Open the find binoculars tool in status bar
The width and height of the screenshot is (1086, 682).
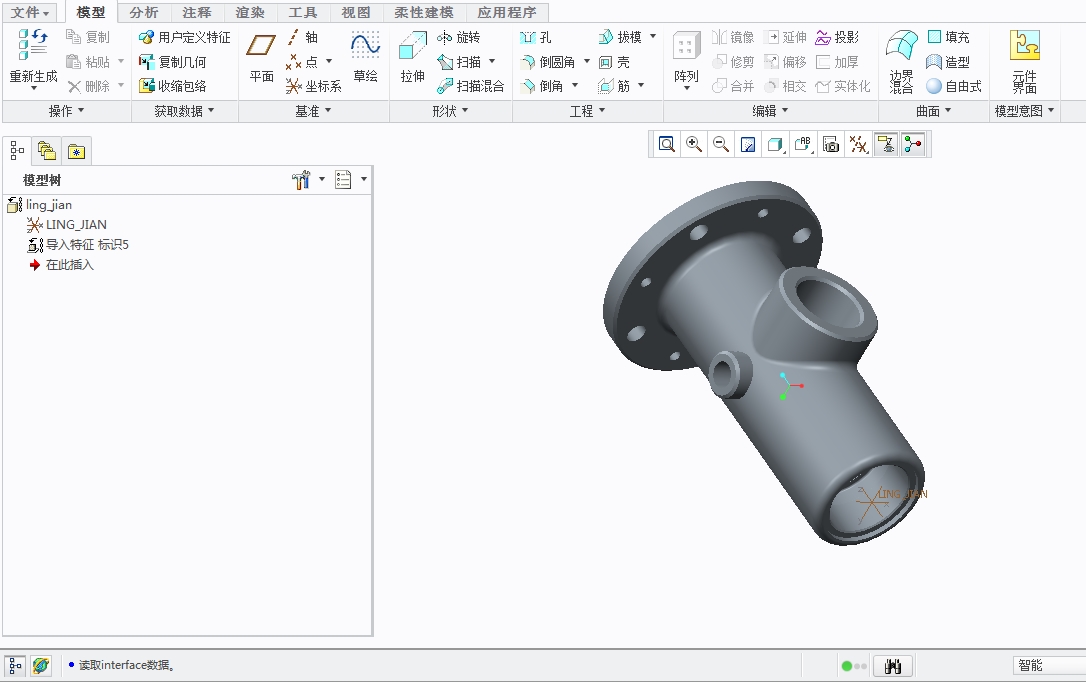(893, 666)
